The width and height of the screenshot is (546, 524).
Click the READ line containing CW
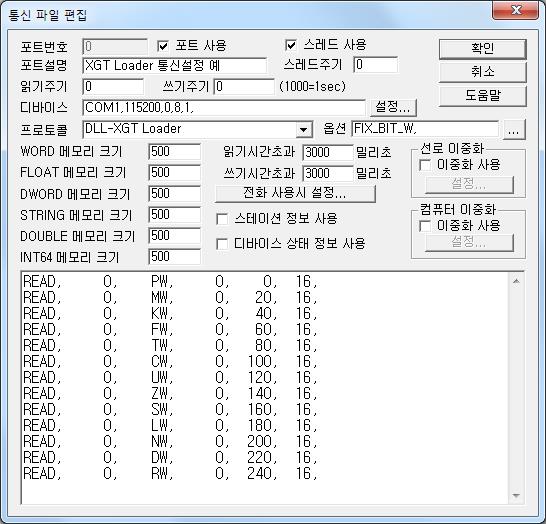tap(170, 362)
